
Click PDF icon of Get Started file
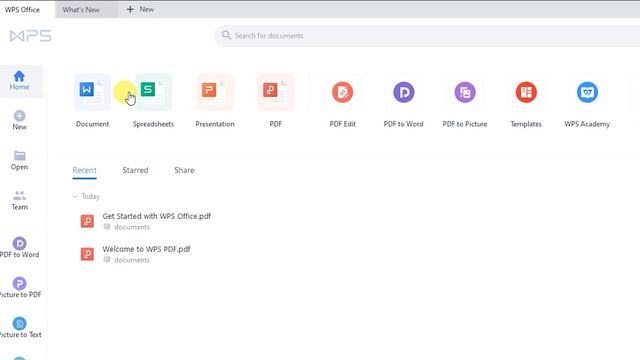click(x=87, y=221)
